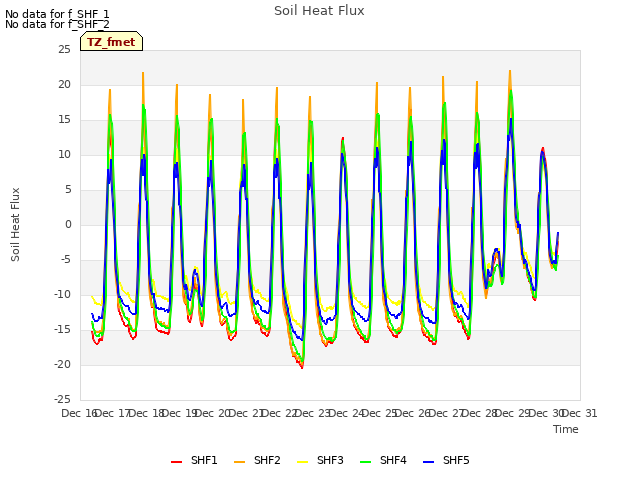This screenshot has width=640, height=480.
Task: Click the y-axis tick label 5
Action: tap(68, 189)
